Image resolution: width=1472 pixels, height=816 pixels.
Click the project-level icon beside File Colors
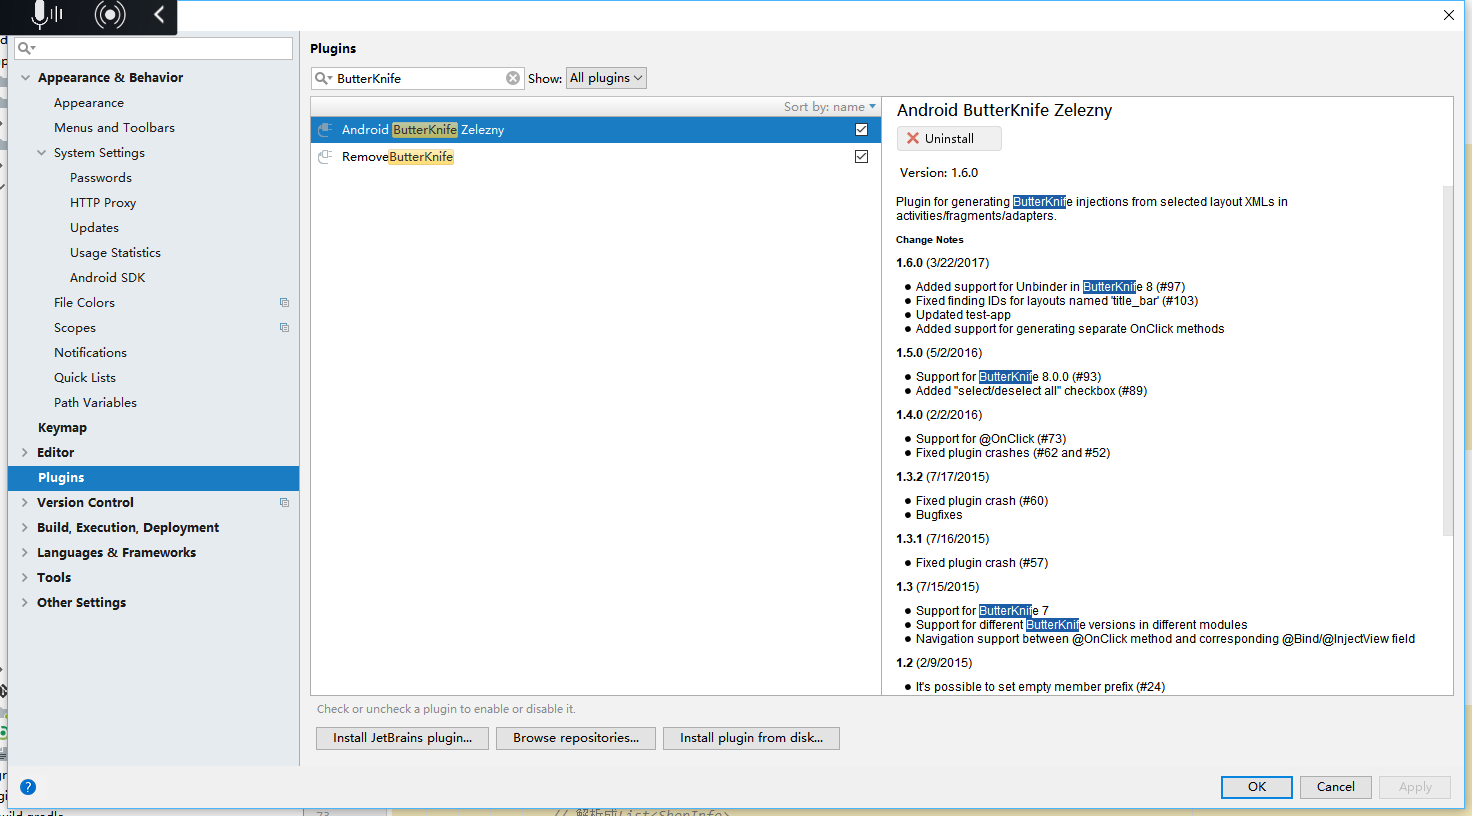(x=284, y=303)
